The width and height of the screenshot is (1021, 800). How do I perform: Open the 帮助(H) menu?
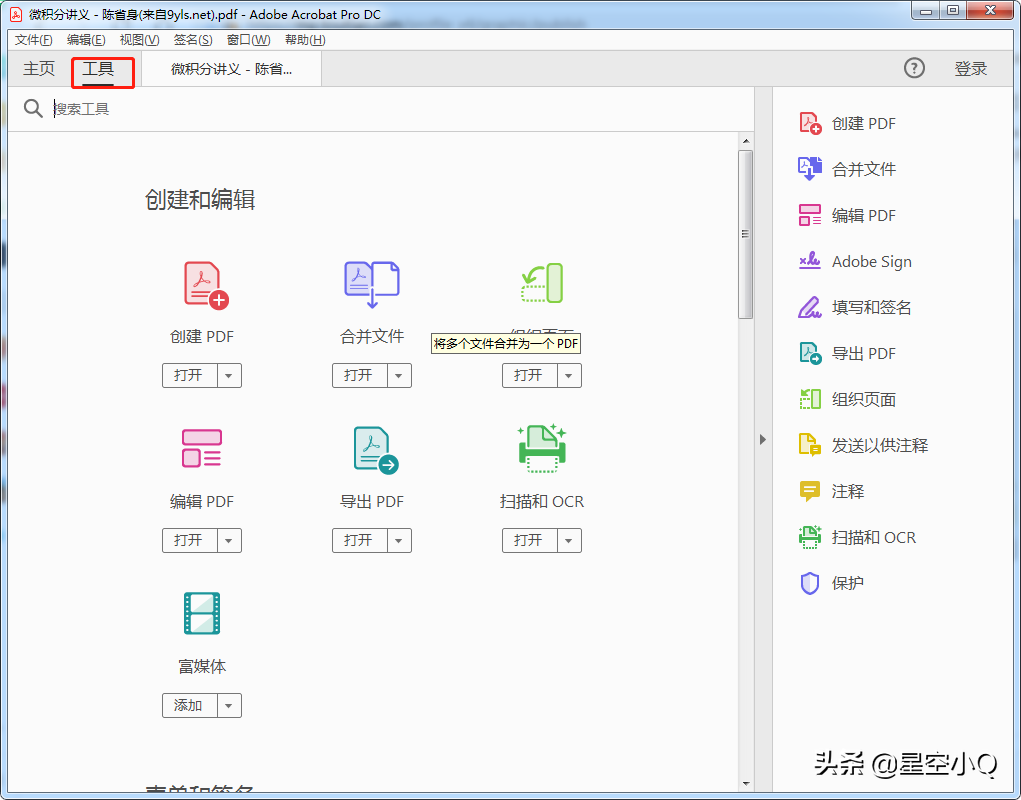pos(305,40)
